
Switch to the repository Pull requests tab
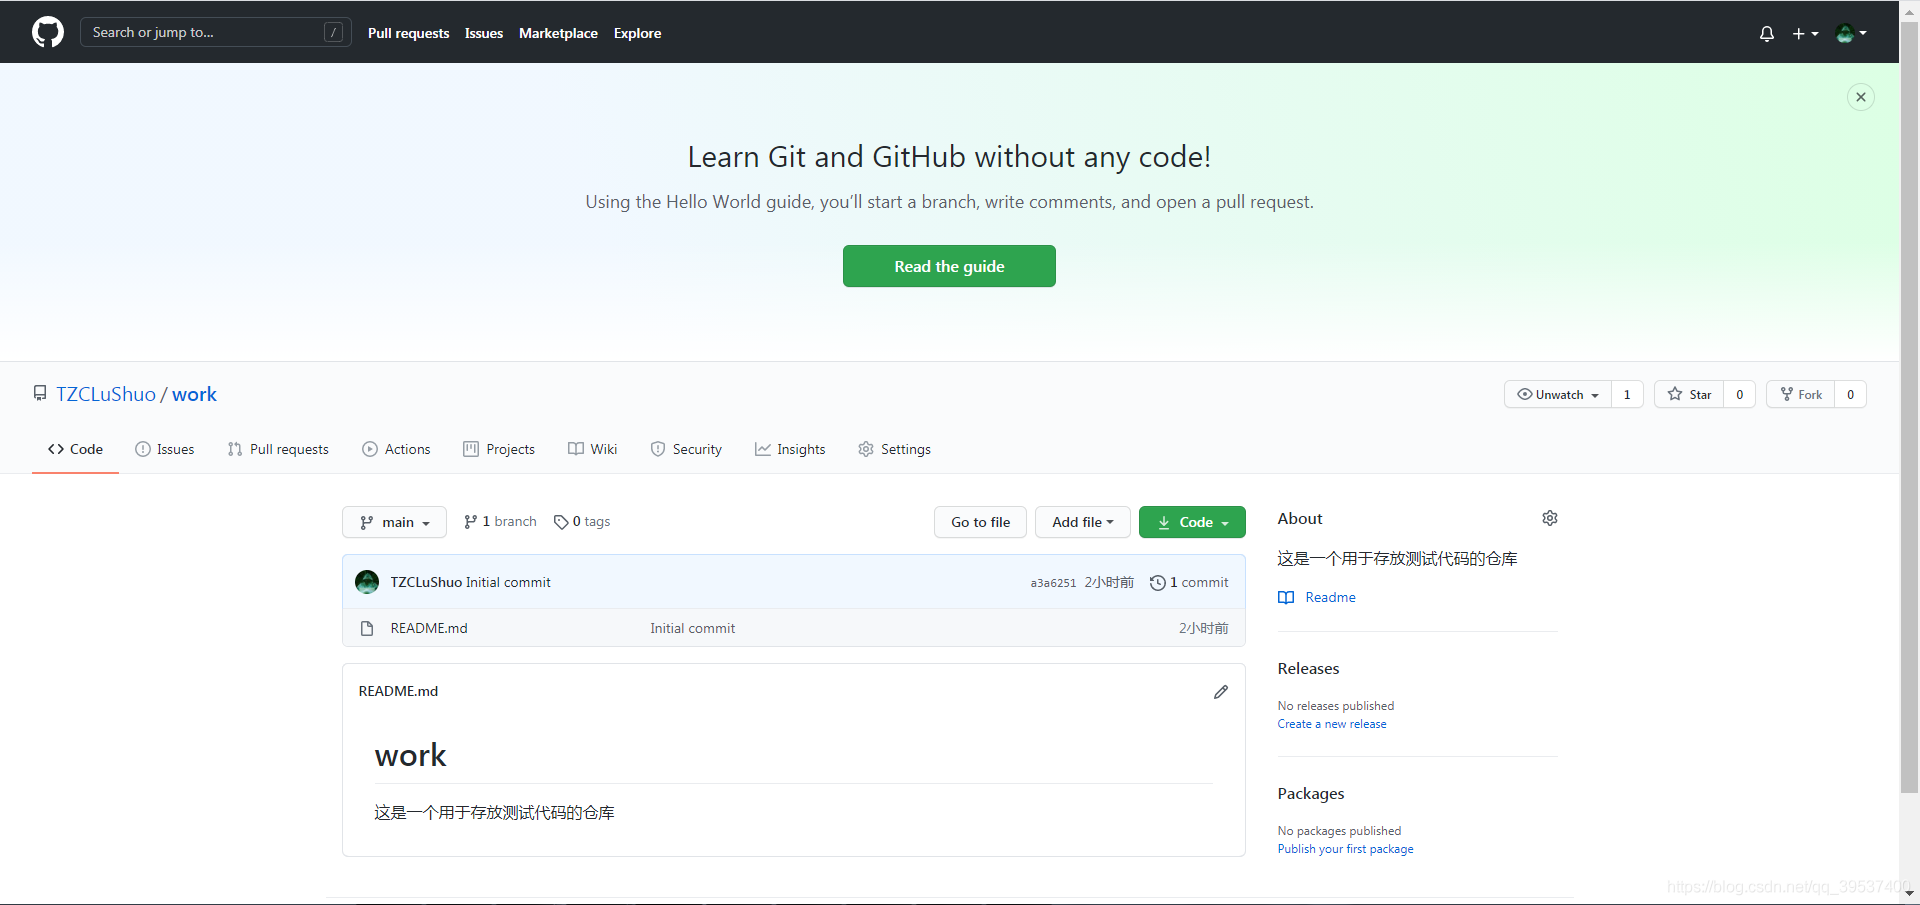[278, 449]
